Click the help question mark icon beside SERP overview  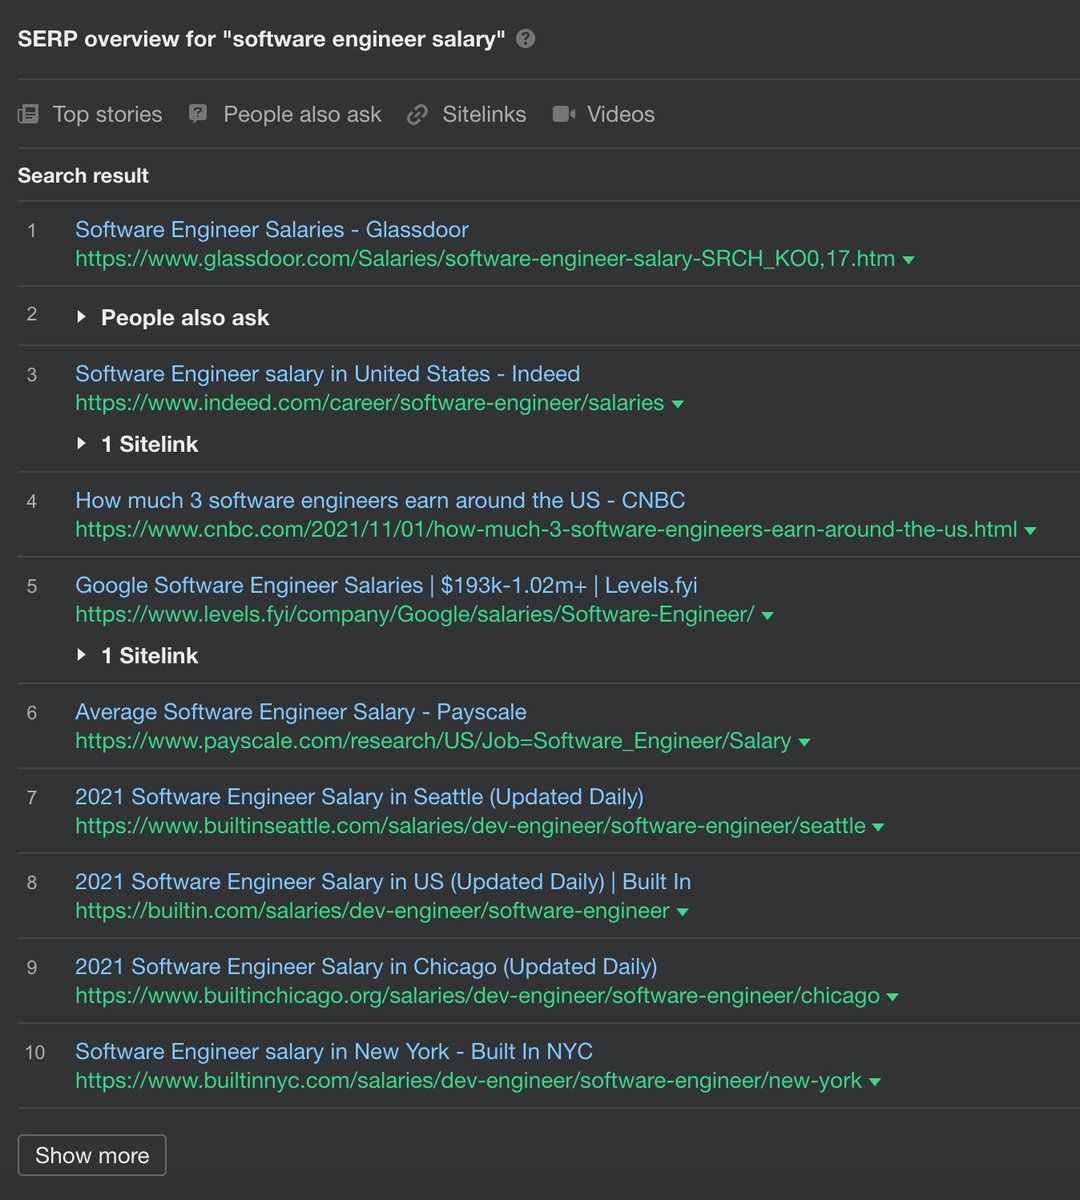point(526,39)
